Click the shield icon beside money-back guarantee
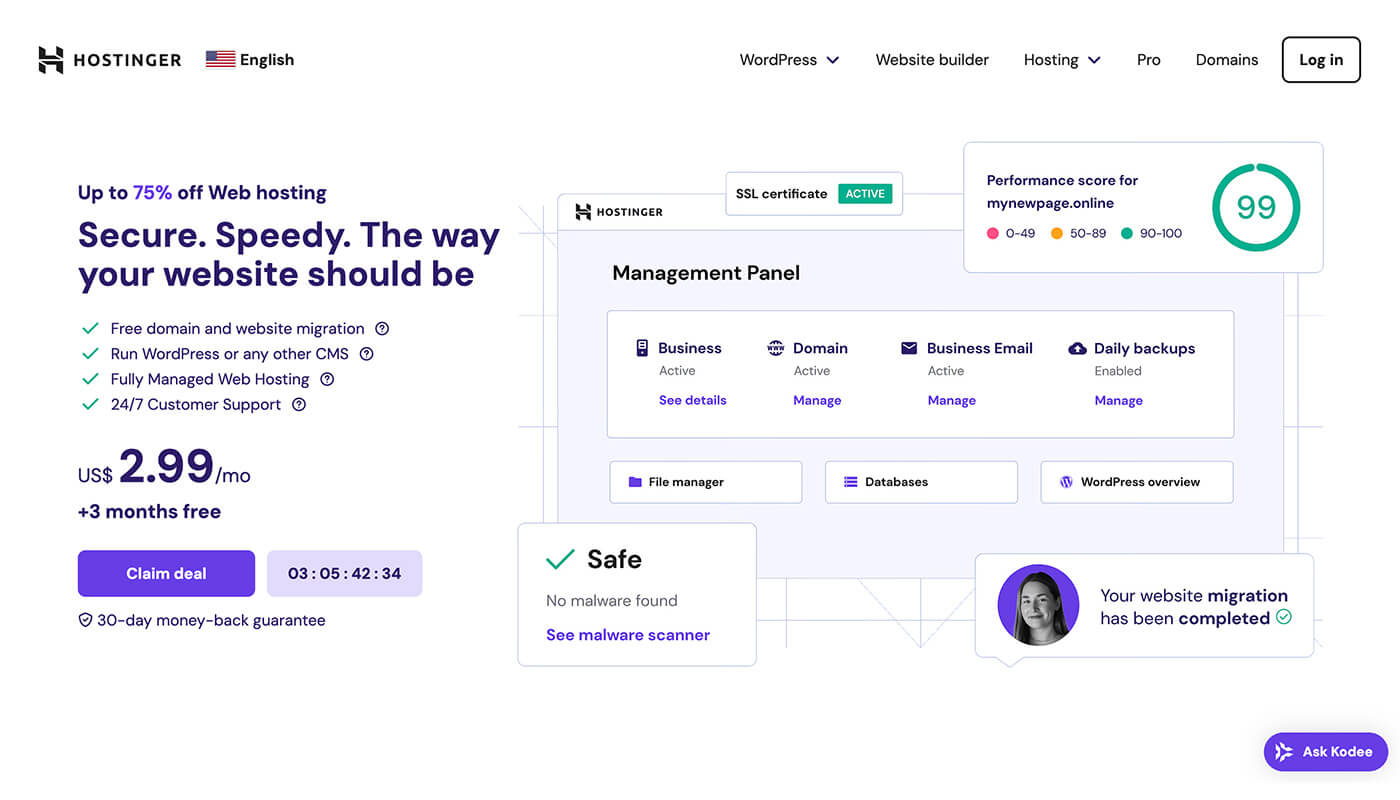Image resolution: width=1400 pixels, height=800 pixels. click(x=85, y=620)
